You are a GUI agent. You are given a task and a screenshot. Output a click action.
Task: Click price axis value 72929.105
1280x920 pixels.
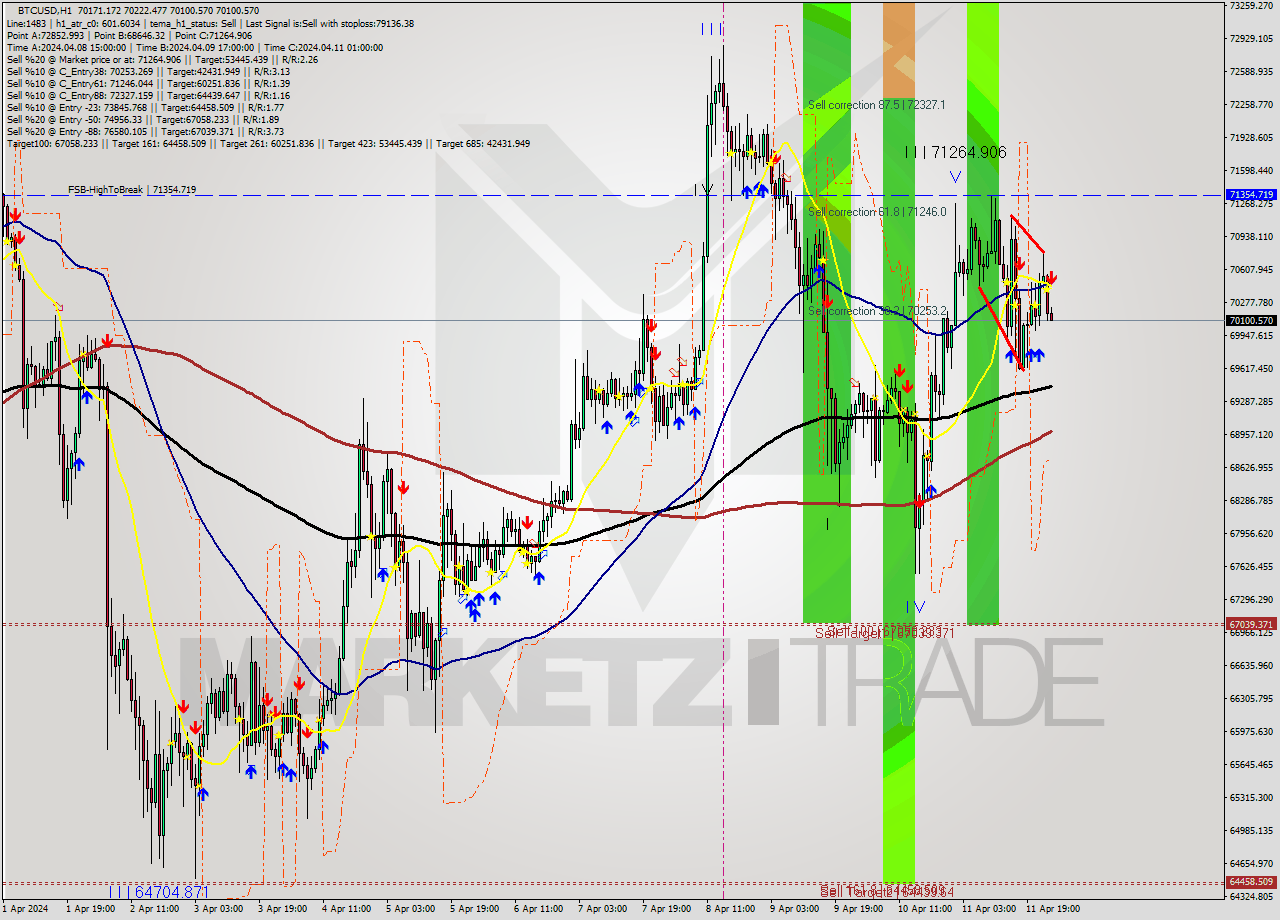point(1251,39)
